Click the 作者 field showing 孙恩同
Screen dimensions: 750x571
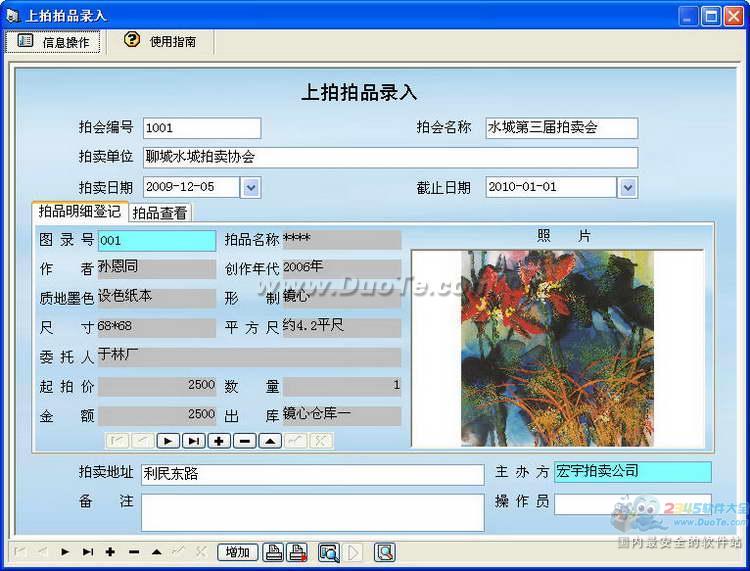(x=157, y=269)
